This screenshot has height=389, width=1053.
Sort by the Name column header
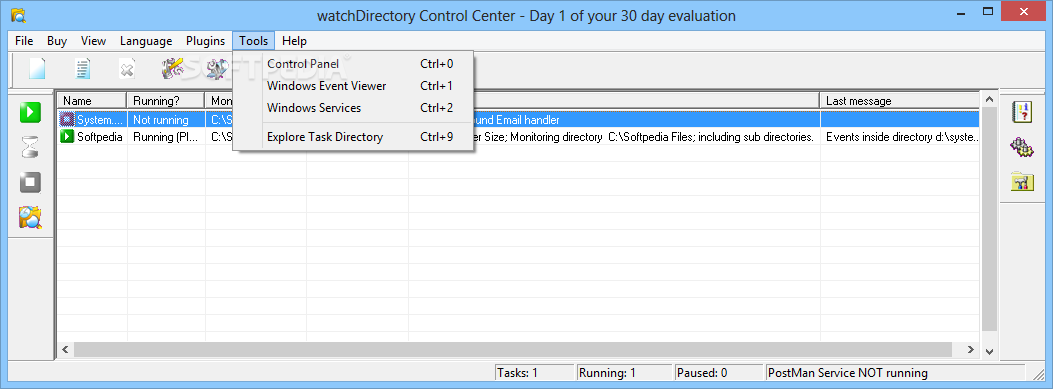92,101
